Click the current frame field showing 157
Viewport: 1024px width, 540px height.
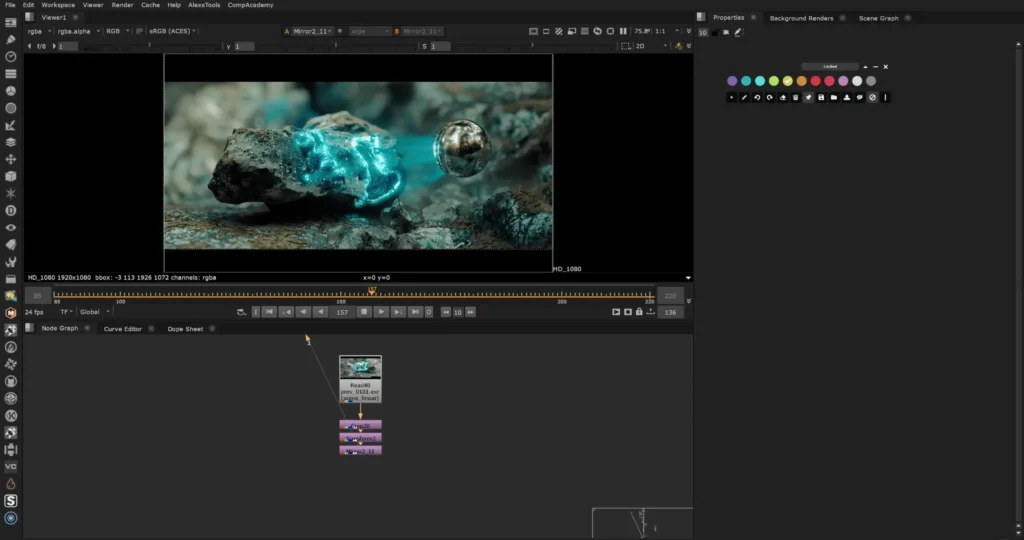click(x=342, y=312)
